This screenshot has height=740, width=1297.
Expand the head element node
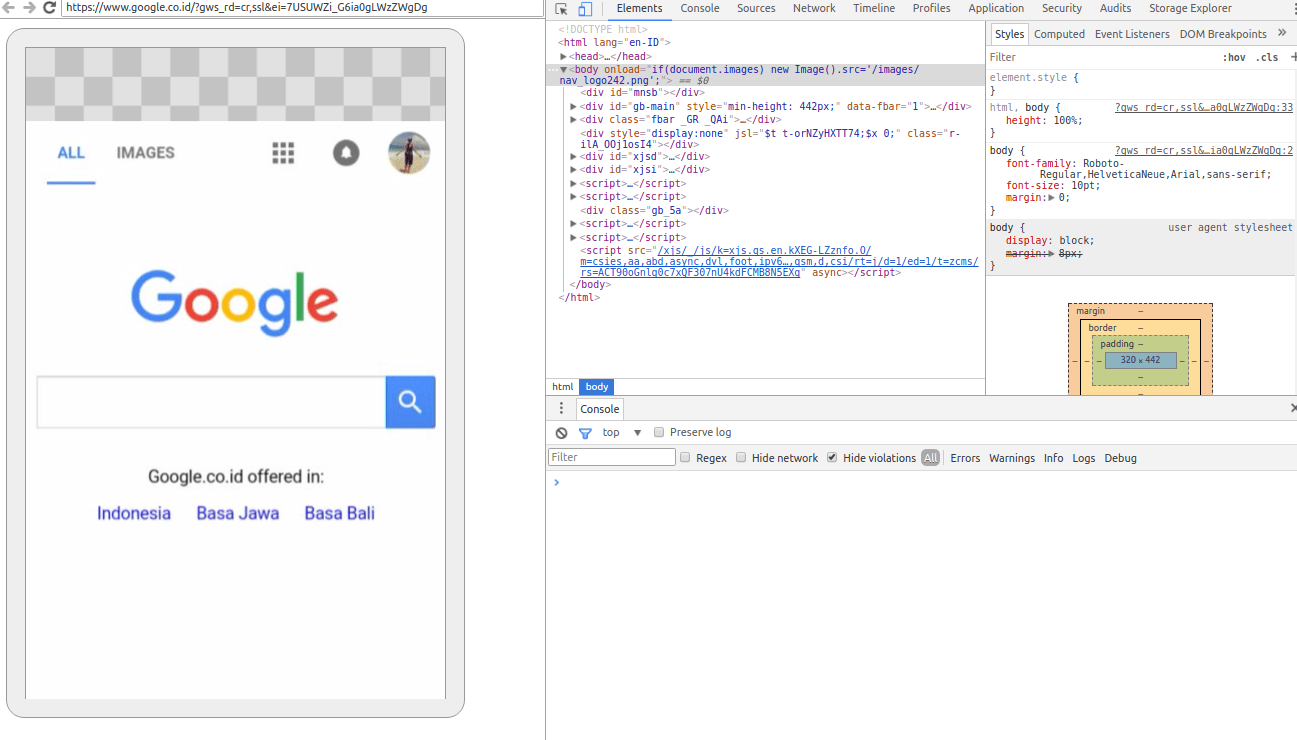pos(564,57)
